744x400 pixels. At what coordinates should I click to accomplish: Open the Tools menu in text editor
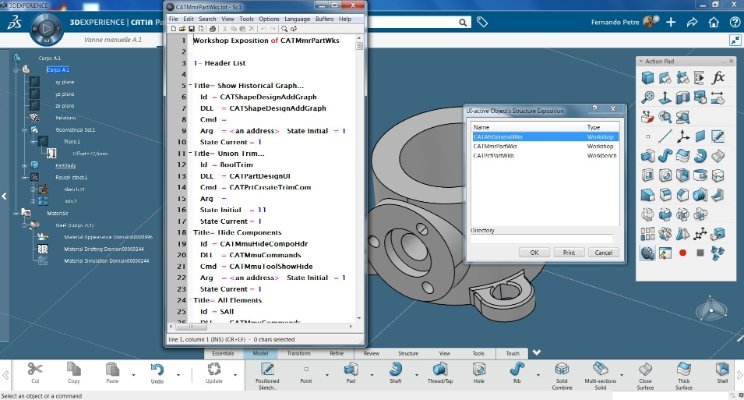246,19
